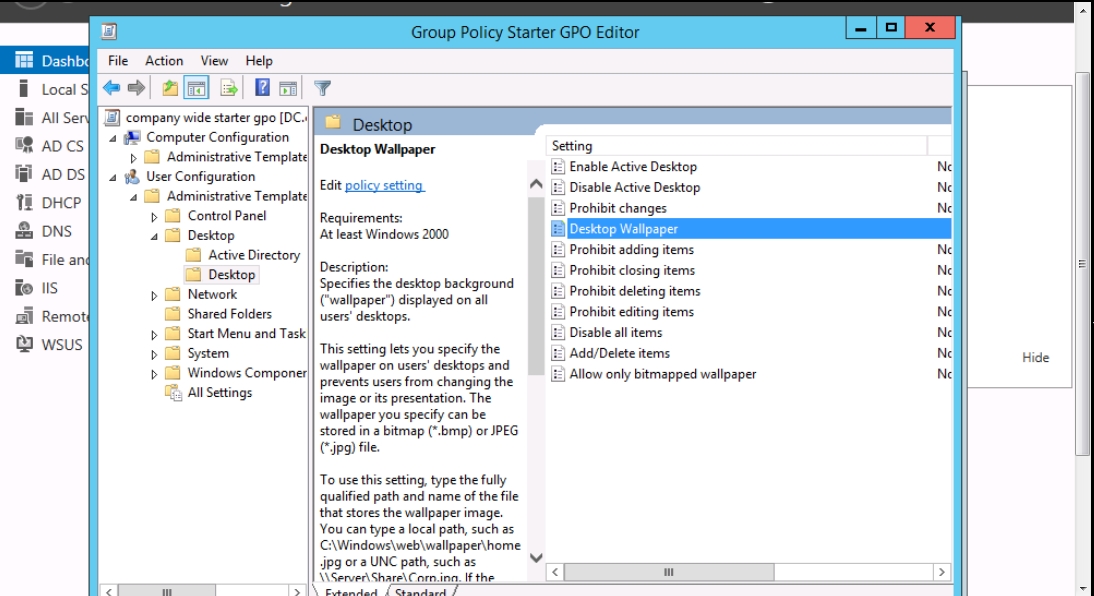This screenshot has width=1094, height=596.
Task: Click the Up one level folder icon
Action: coord(170,88)
